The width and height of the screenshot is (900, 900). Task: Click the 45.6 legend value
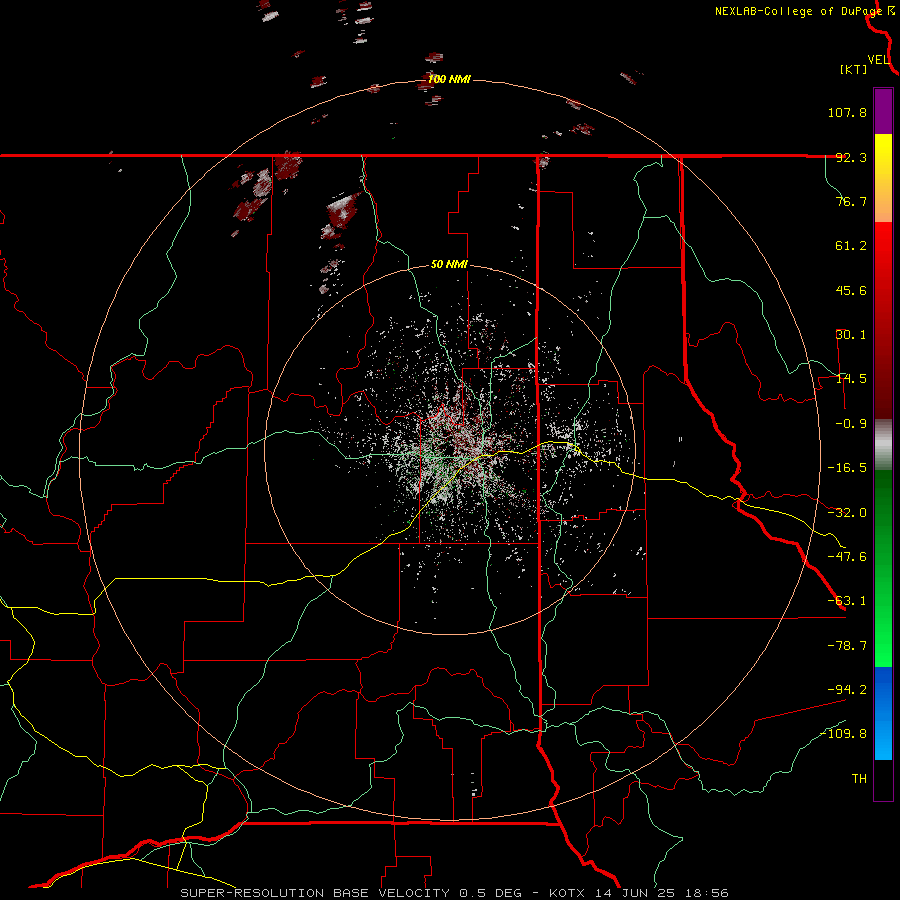click(x=851, y=290)
